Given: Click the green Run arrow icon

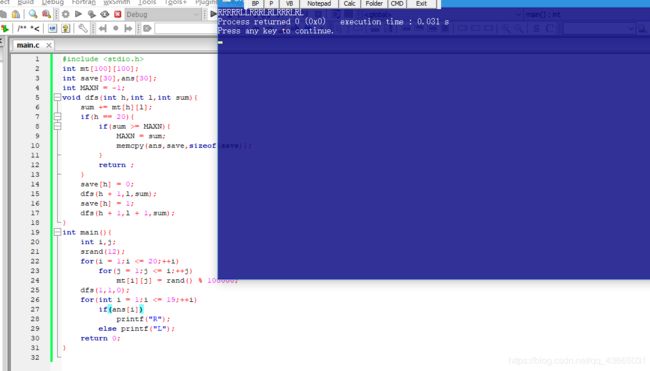Looking at the screenshot, I should (78, 14).
